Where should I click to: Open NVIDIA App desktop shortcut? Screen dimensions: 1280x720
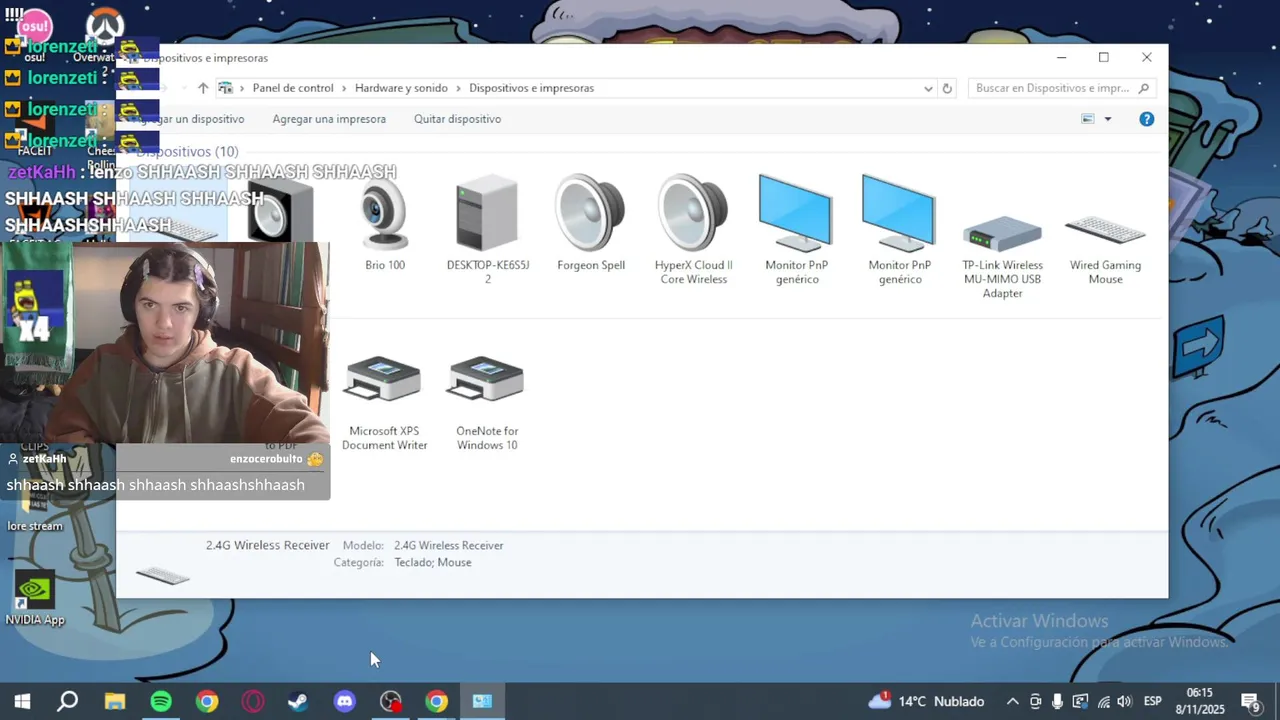pyautogui.click(x=35, y=598)
